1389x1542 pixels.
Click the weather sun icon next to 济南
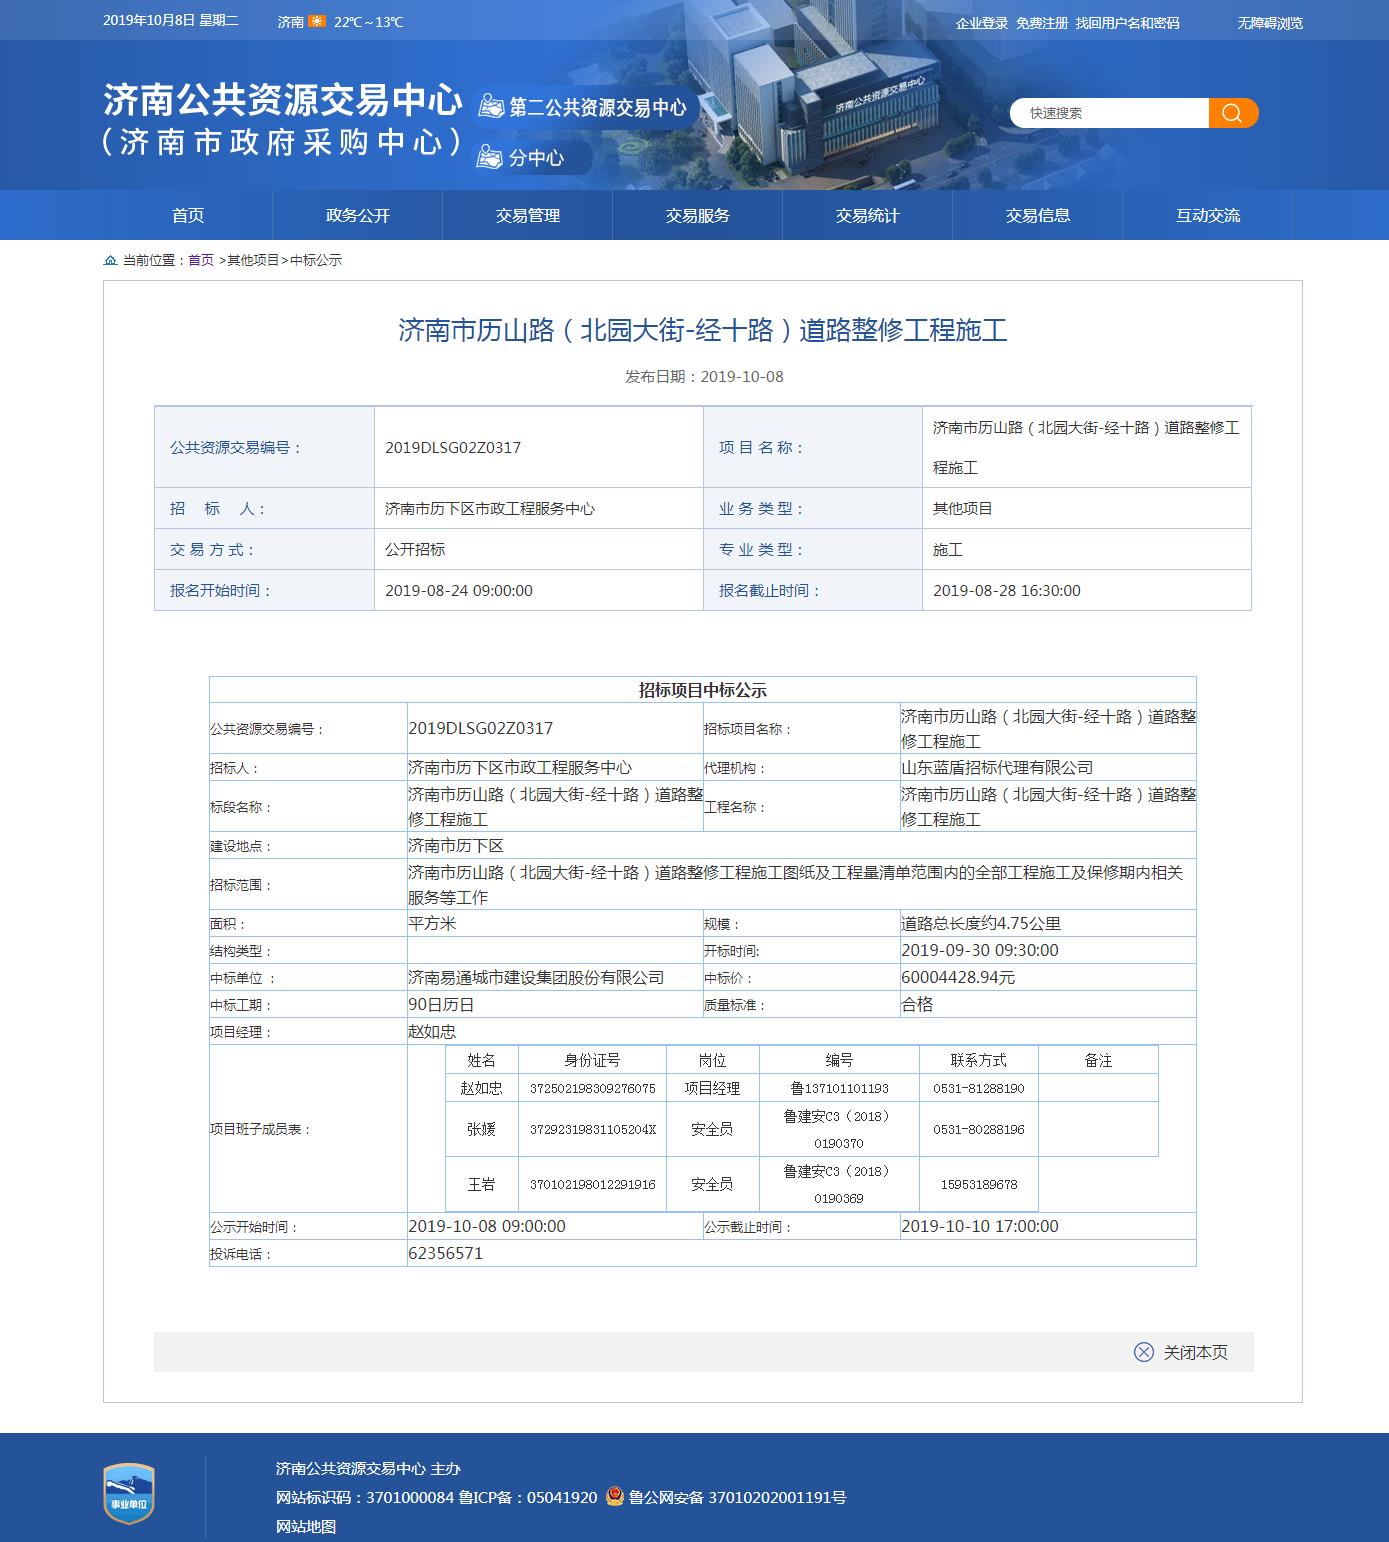click(317, 22)
